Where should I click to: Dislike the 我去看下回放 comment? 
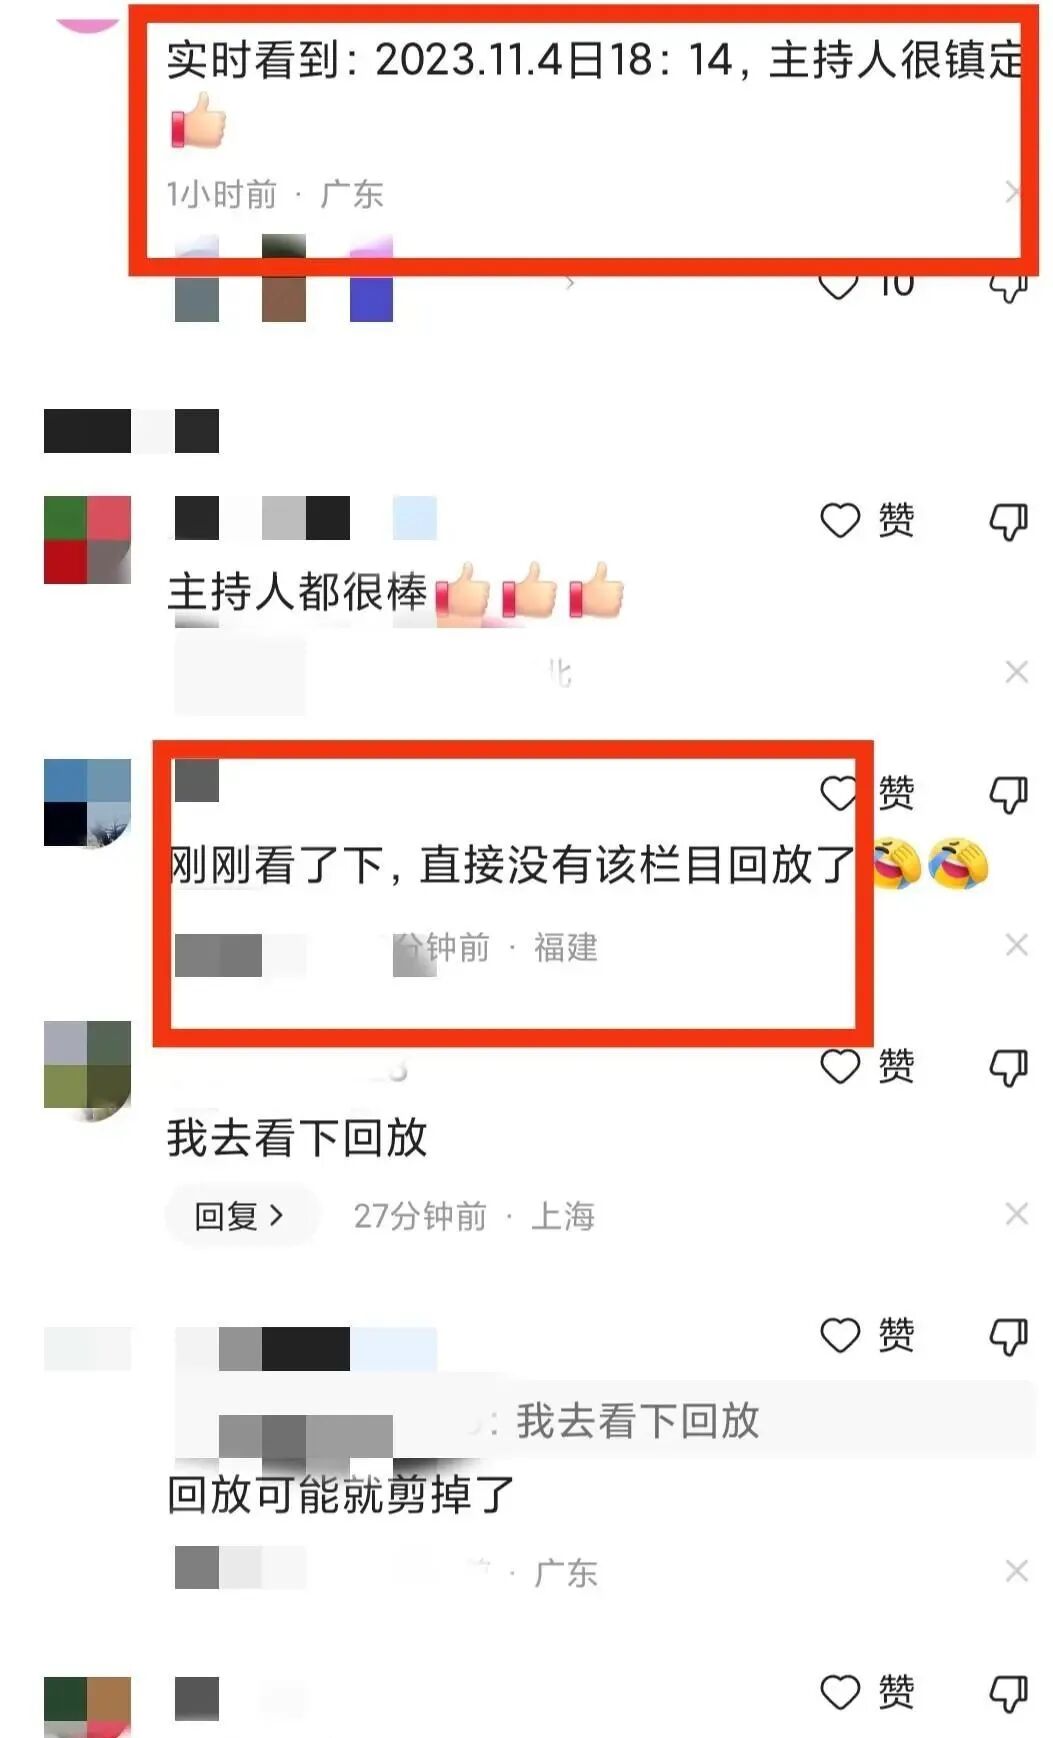[x=1008, y=1067]
